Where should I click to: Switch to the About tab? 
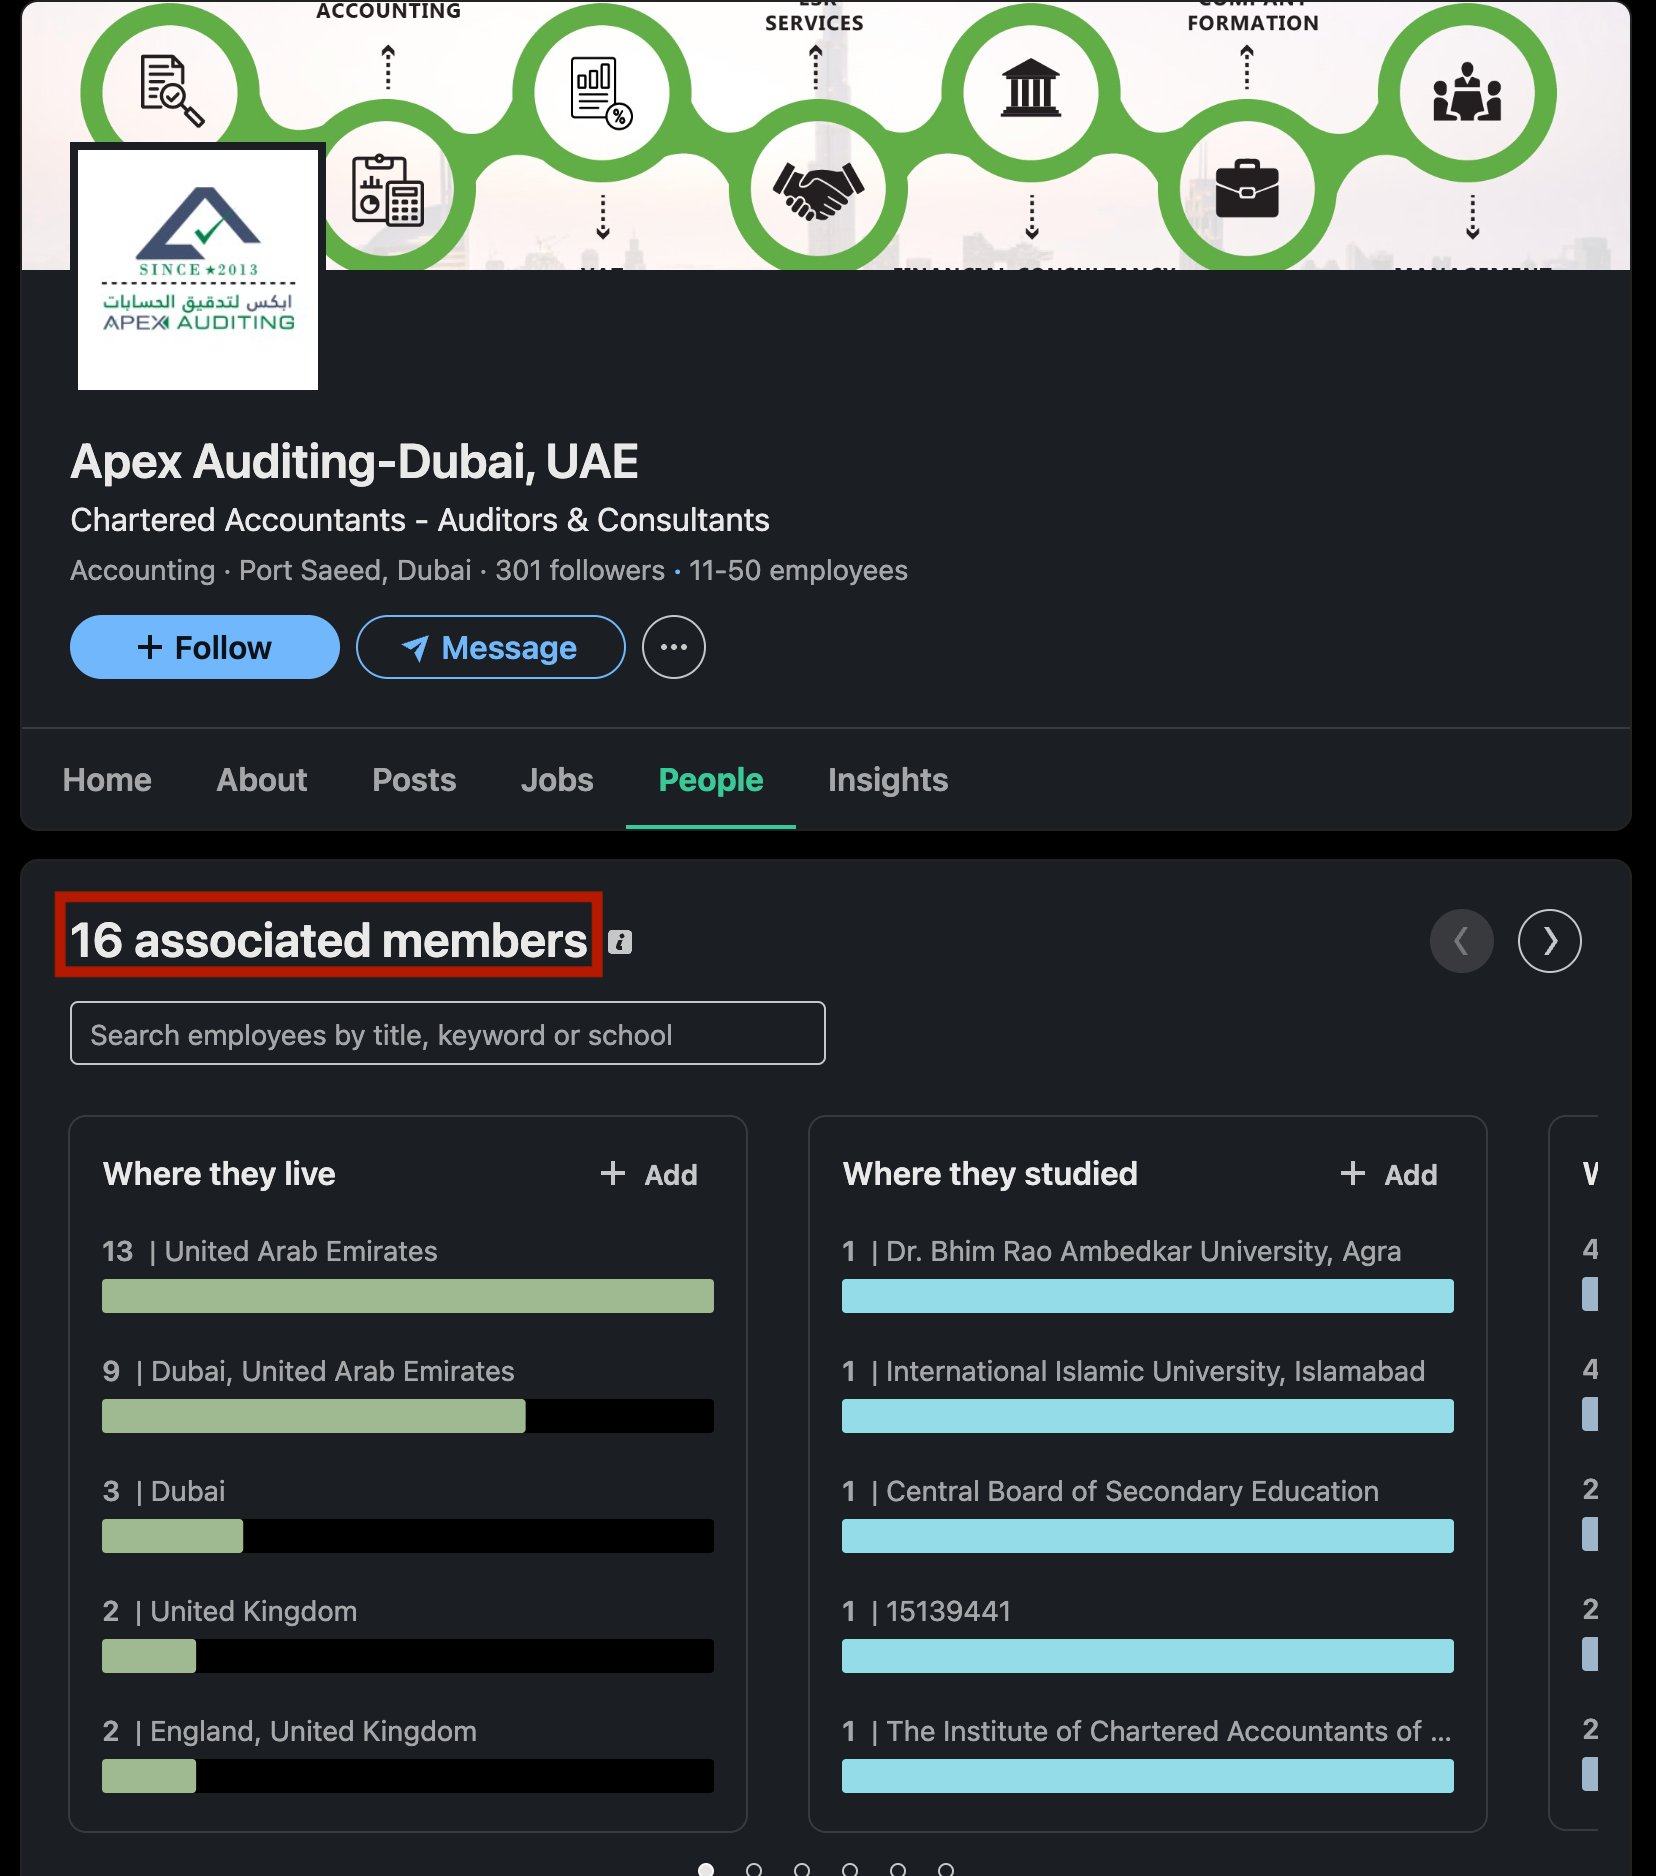pos(261,780)
